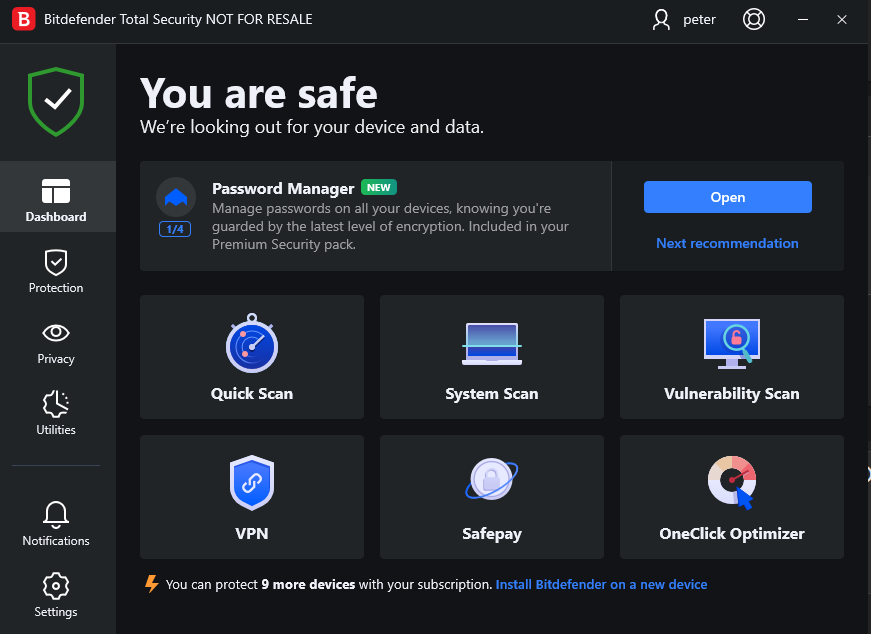The height and width of the screenshot is (634, 871).
Task: Click Install Bitdefender on a new device
Action: pyautogui.click(x=601, y=584)
